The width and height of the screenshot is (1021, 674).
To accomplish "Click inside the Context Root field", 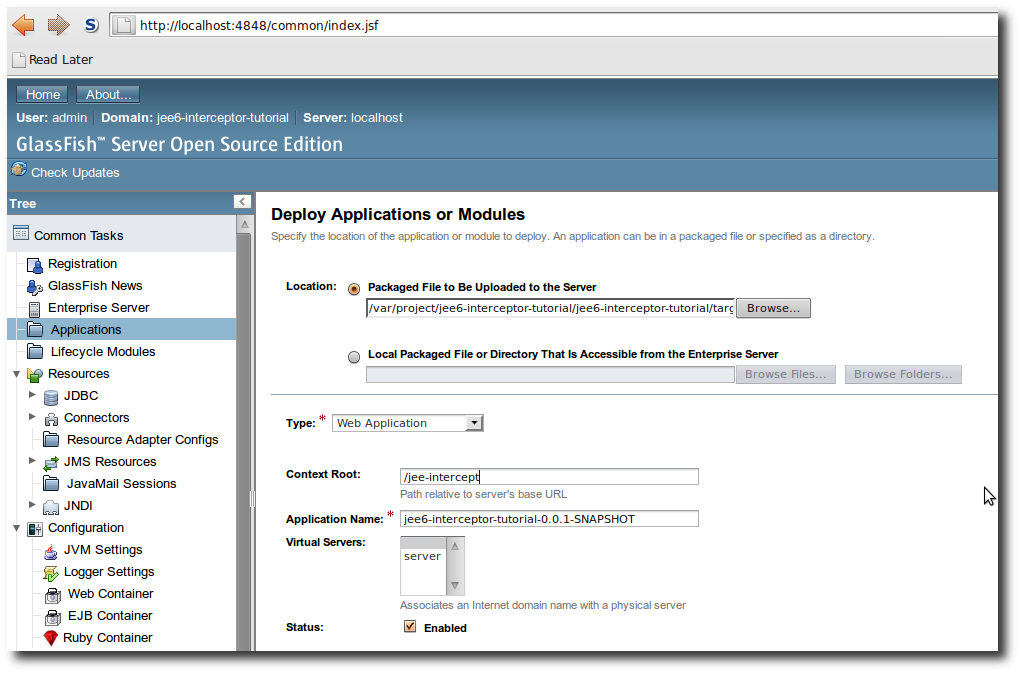I will tap(548, 476).
